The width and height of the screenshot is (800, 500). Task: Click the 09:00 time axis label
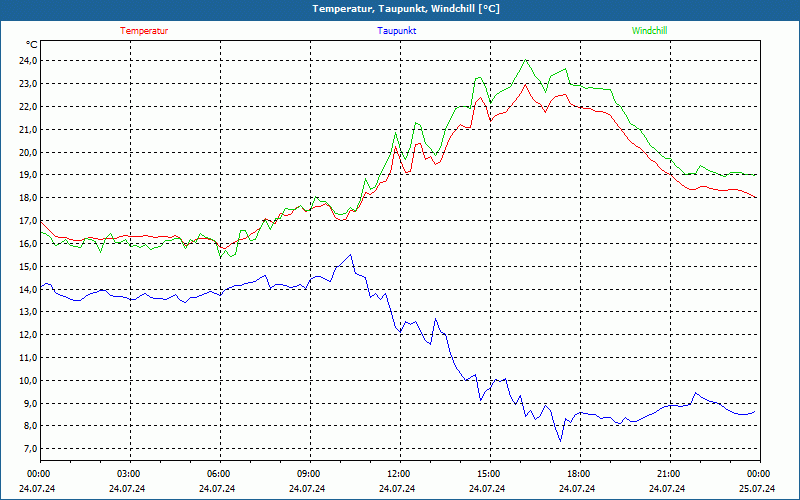(x=309, y=474)
